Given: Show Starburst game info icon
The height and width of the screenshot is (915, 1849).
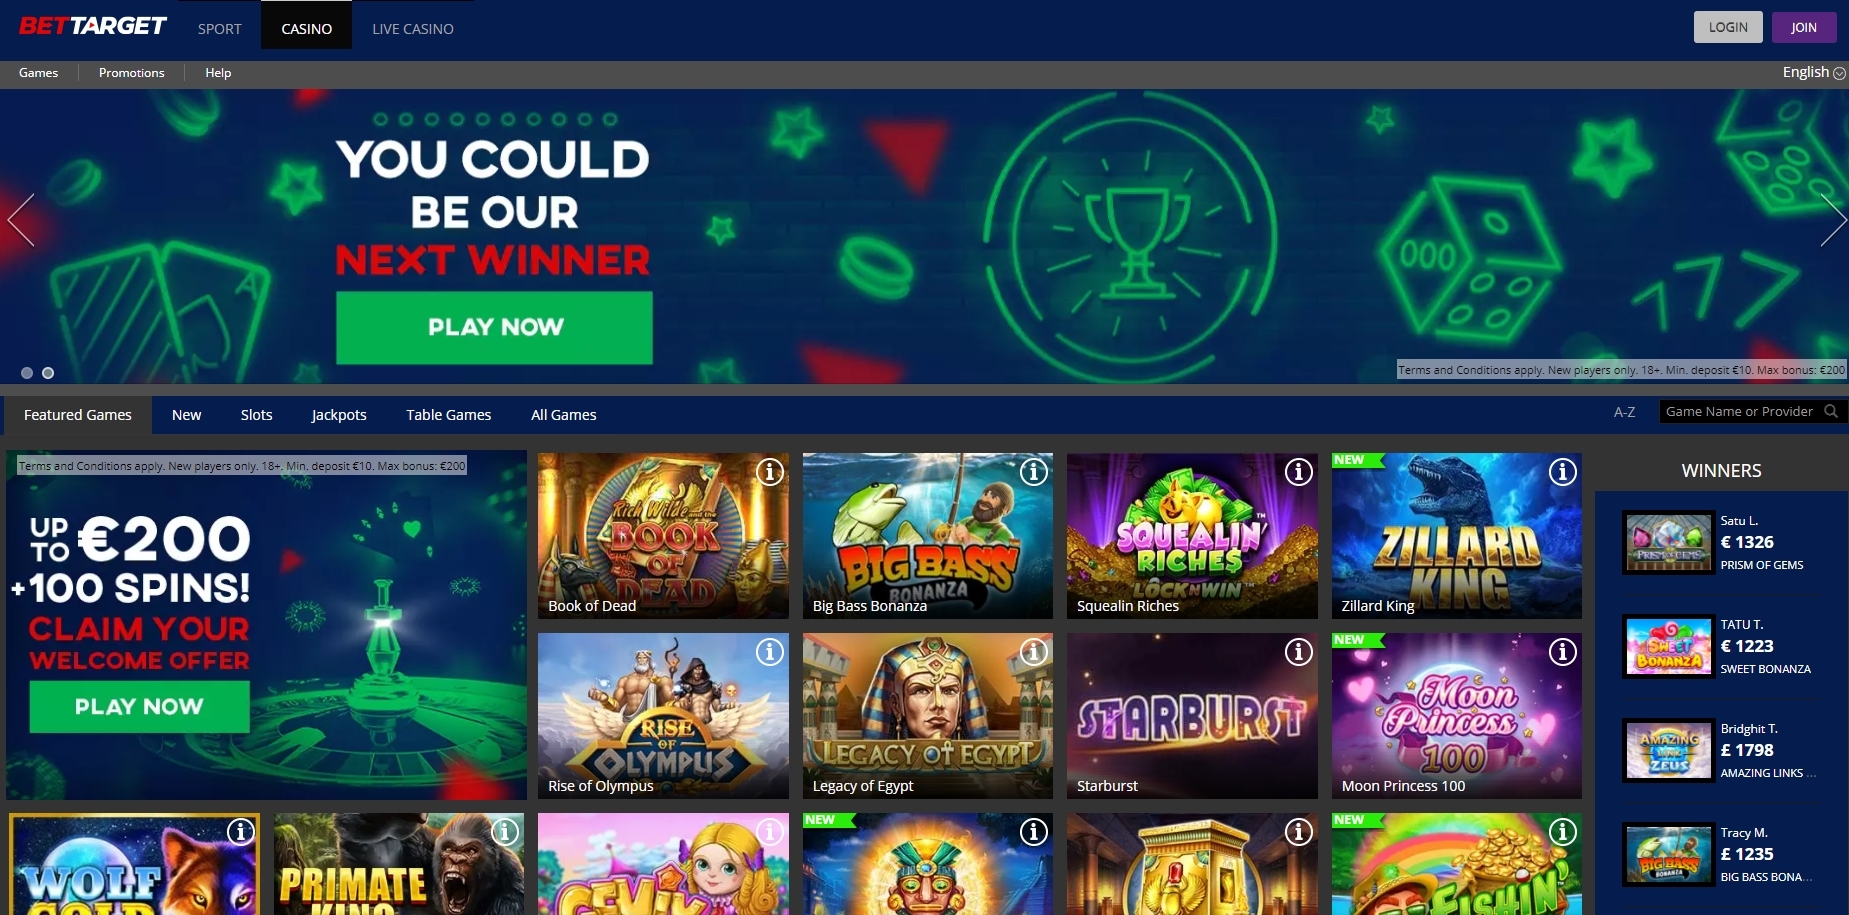Looking at the screenshot, I should (x=1299, y=652).
